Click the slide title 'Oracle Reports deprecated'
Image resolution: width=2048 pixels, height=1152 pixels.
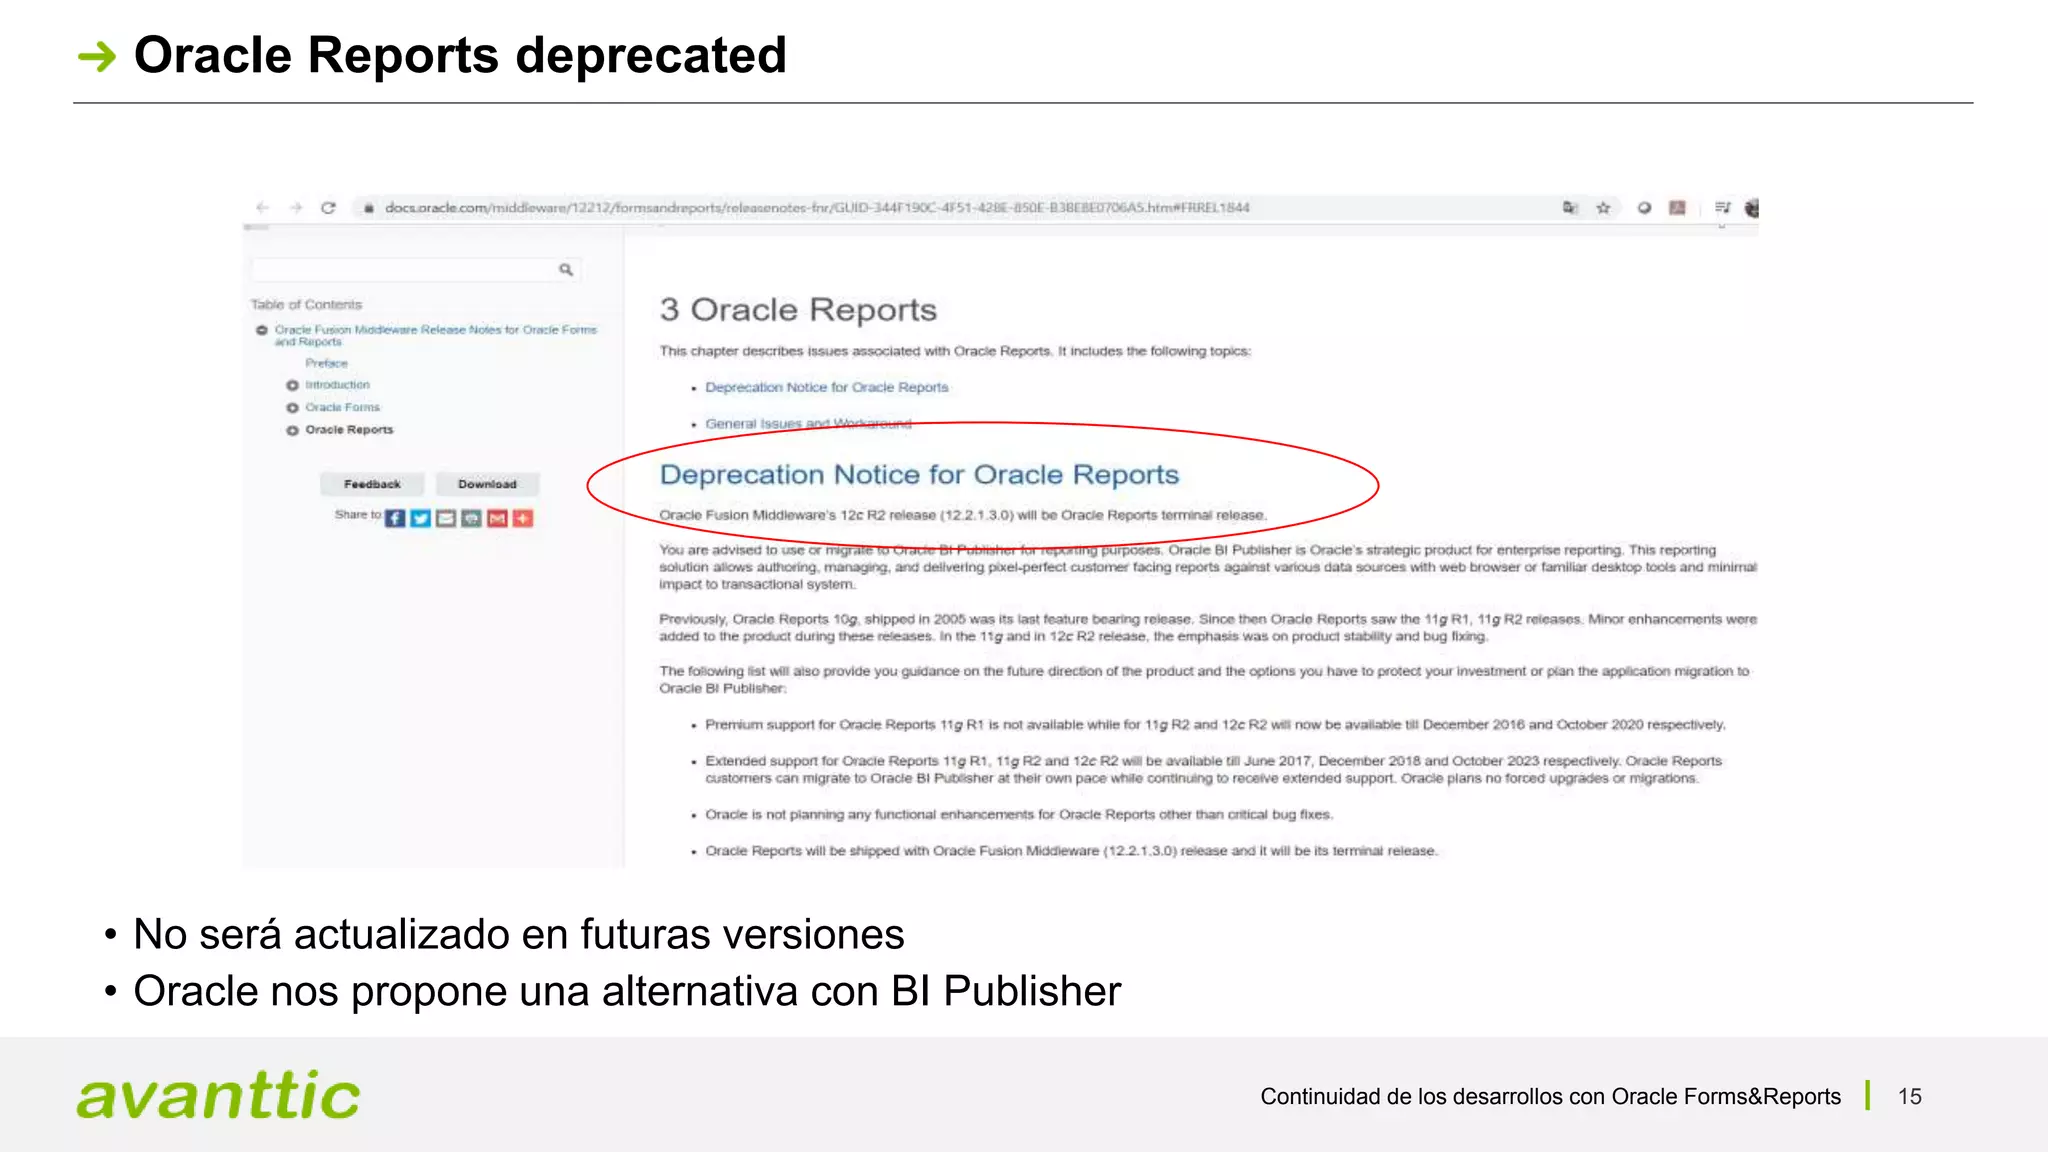460,56
